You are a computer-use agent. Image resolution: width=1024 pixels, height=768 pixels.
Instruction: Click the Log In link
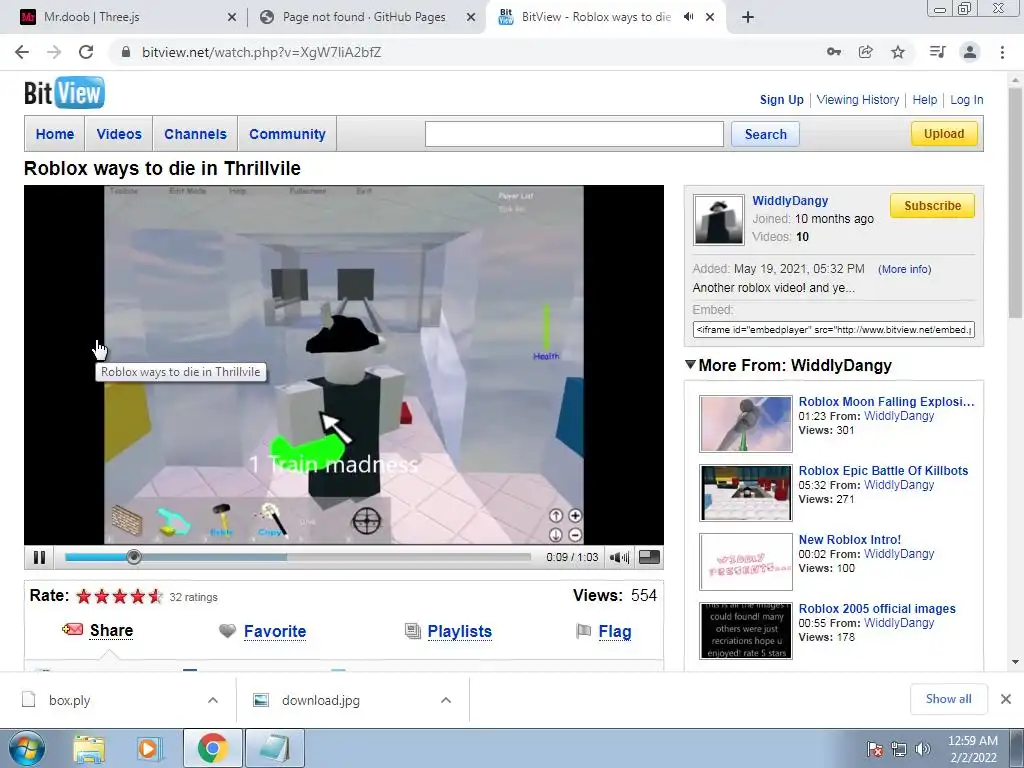coord(967,100)
